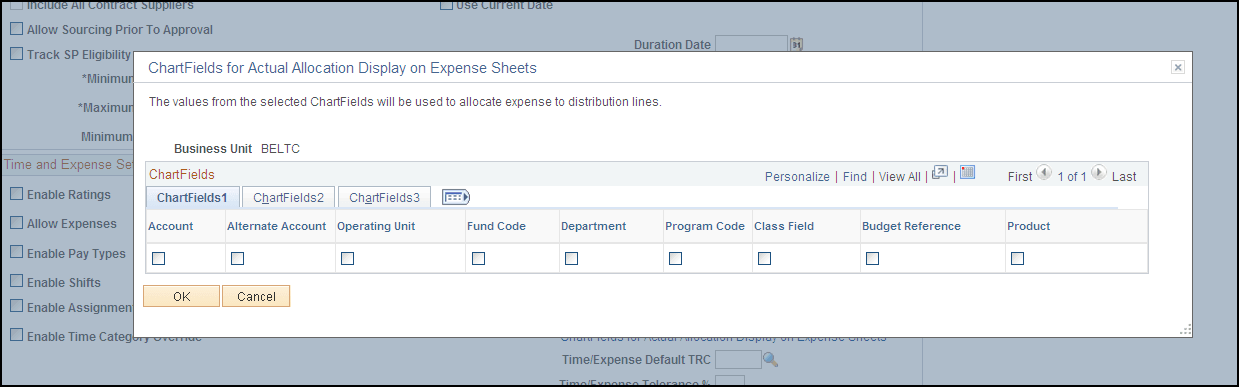Check the Product box
The image size is (1239, 387).
coord(1017,259)
